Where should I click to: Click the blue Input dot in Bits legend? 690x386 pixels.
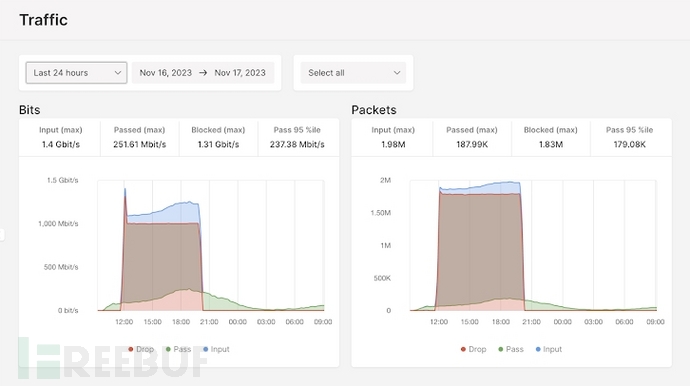point(206,349)
